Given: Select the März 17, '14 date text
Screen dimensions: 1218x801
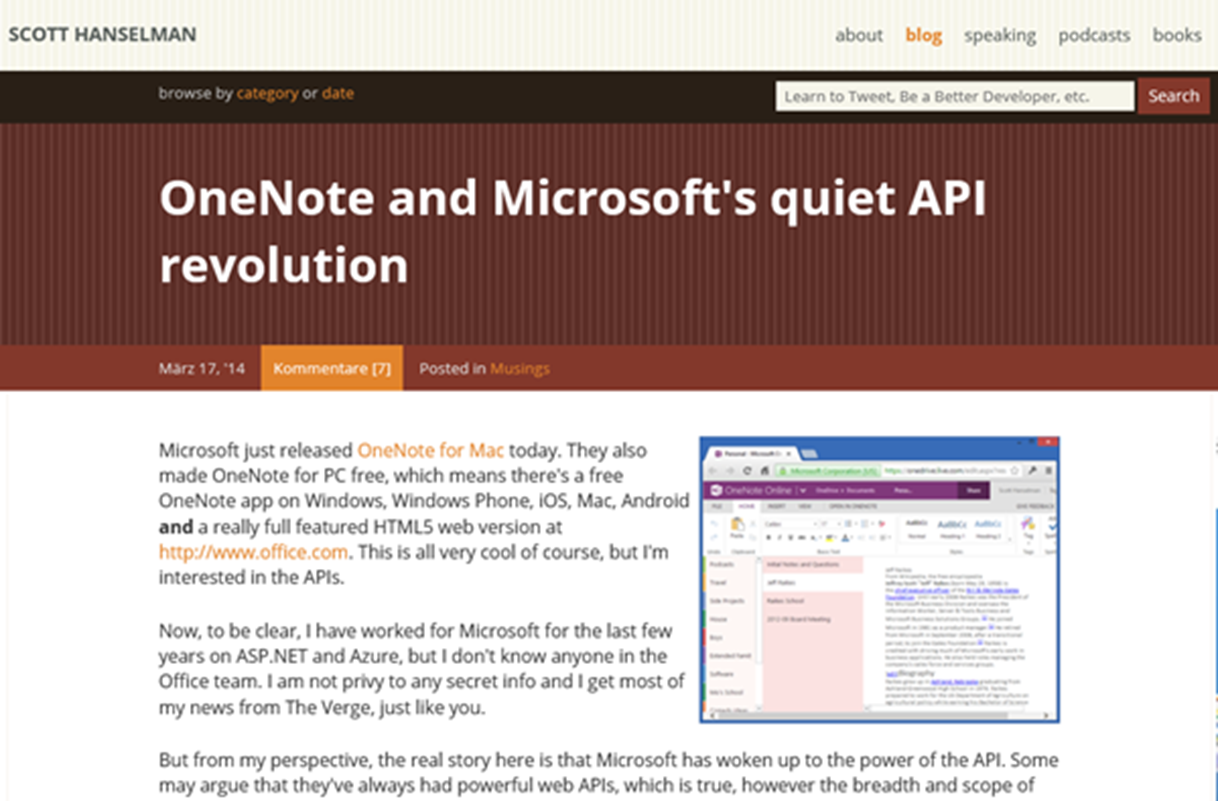Looking at the screenshot, I should (201, 368).
